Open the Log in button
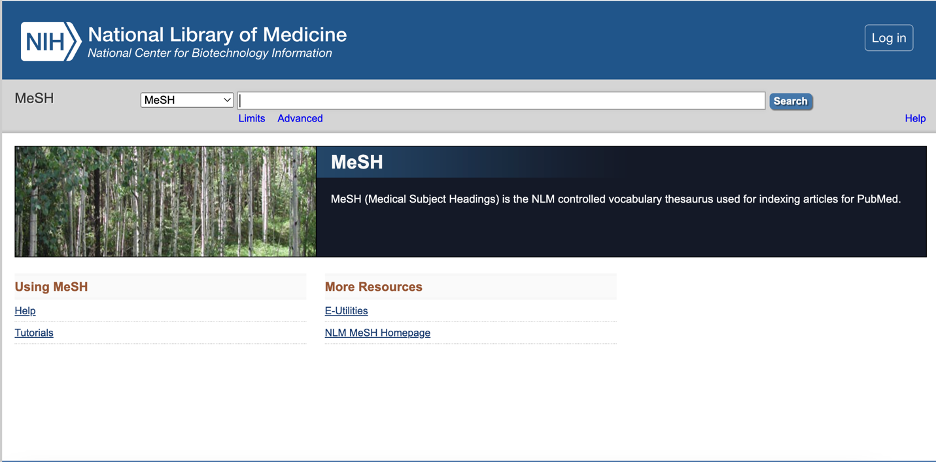 [x=889, y=38]
